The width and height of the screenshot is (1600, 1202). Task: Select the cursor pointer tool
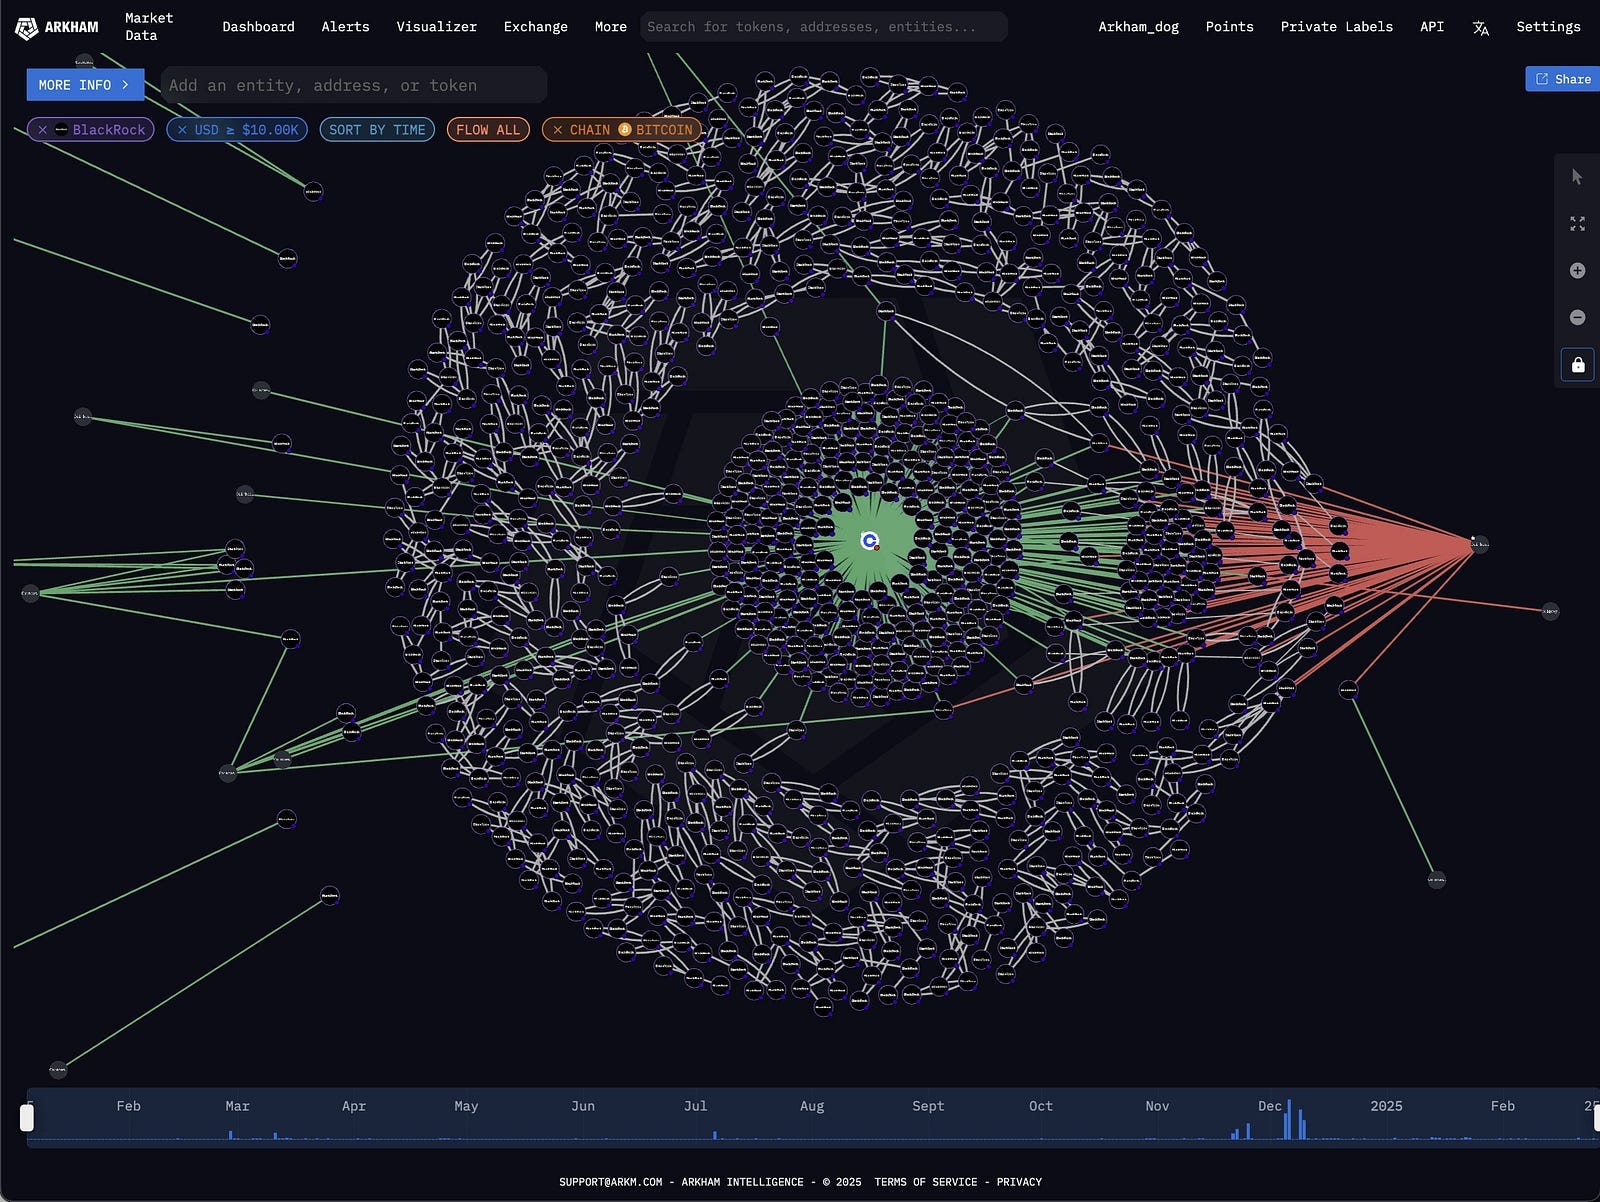[x=1577, y=177]
